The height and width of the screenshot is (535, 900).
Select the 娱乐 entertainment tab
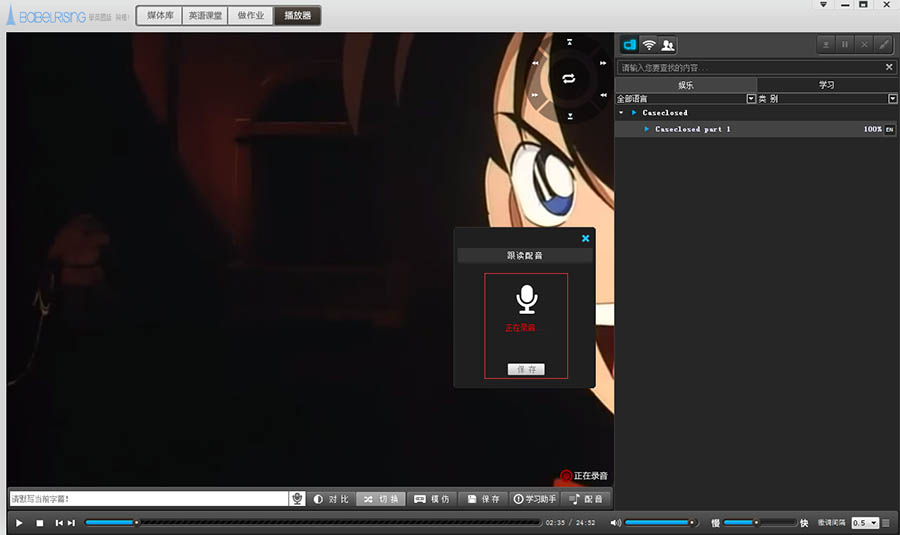click(x=686, y=85)
